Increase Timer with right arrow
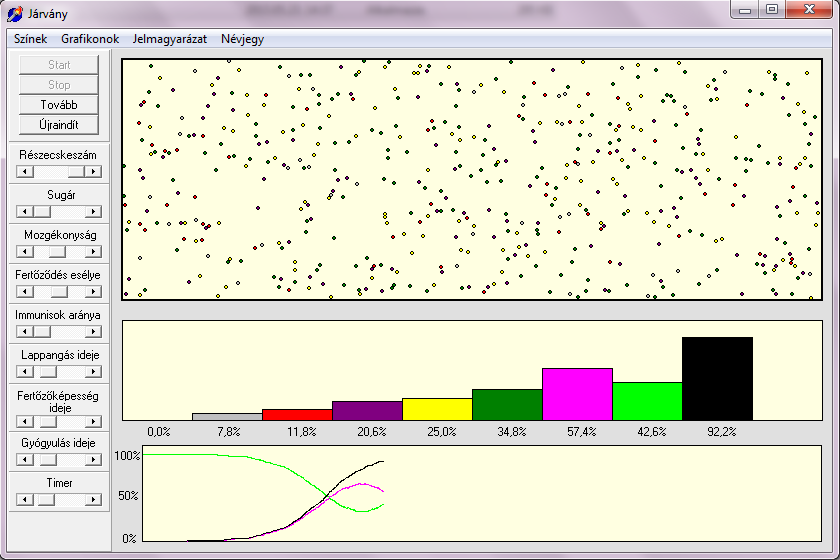Image resolution: width=840 pixels, height=560 pixels. coord(93,499)
